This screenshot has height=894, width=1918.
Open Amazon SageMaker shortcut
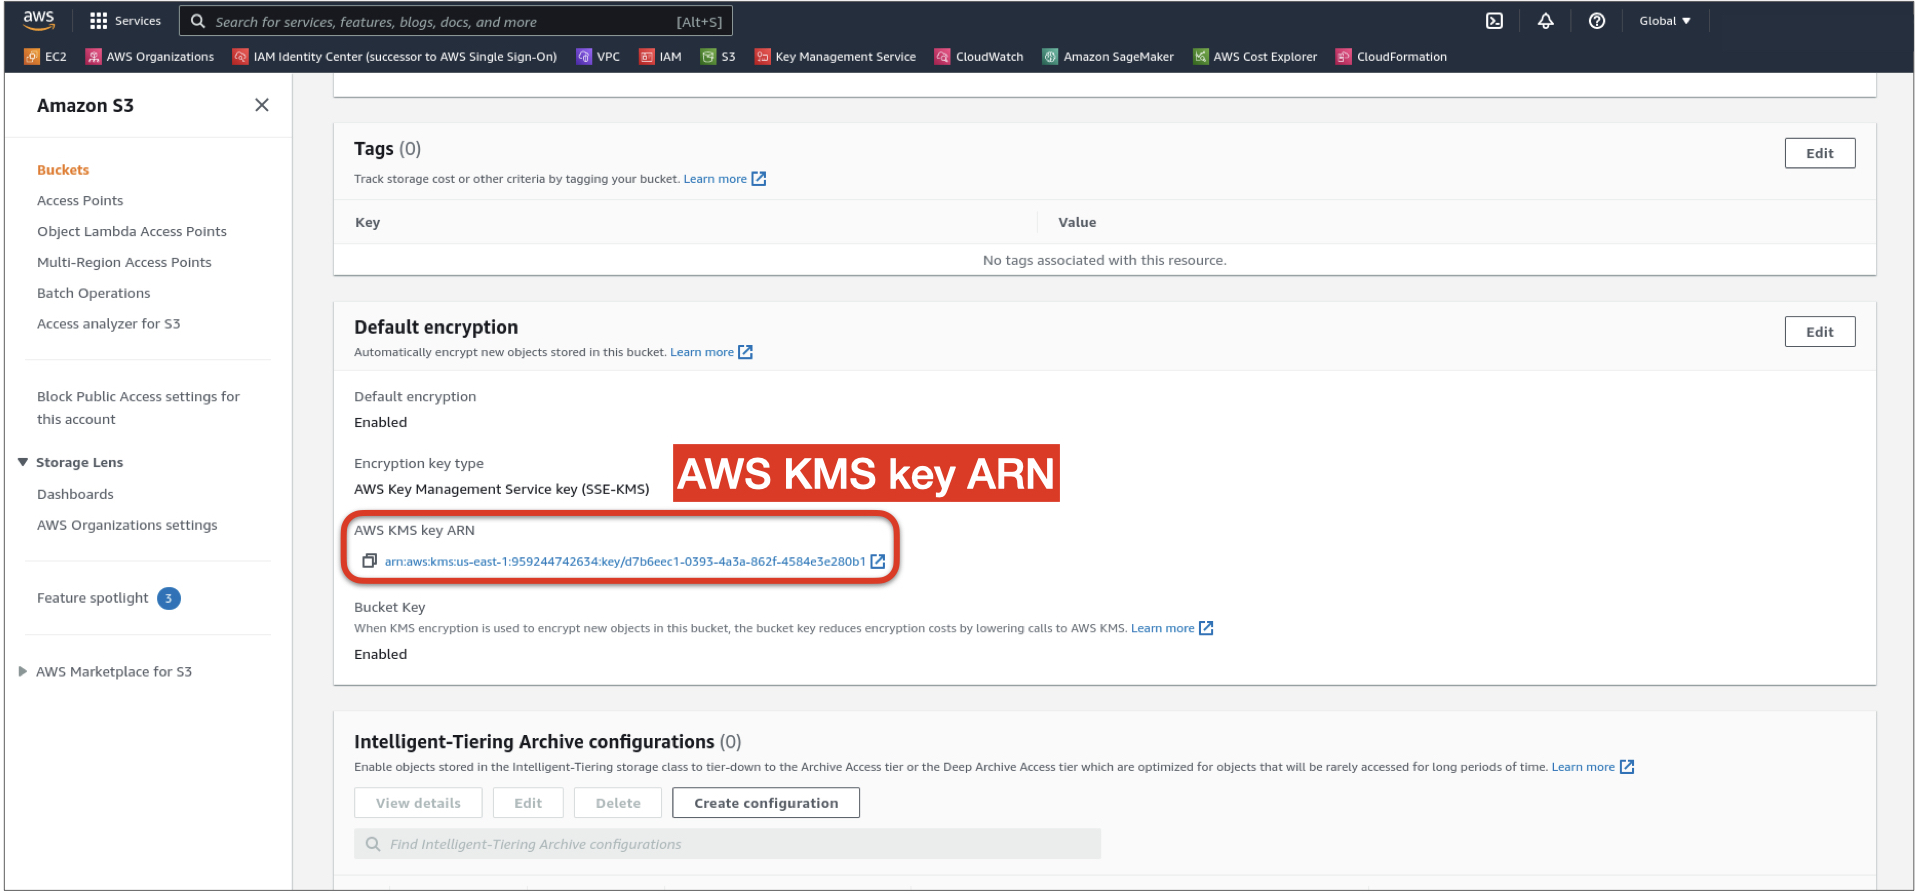pos(1108,57)
